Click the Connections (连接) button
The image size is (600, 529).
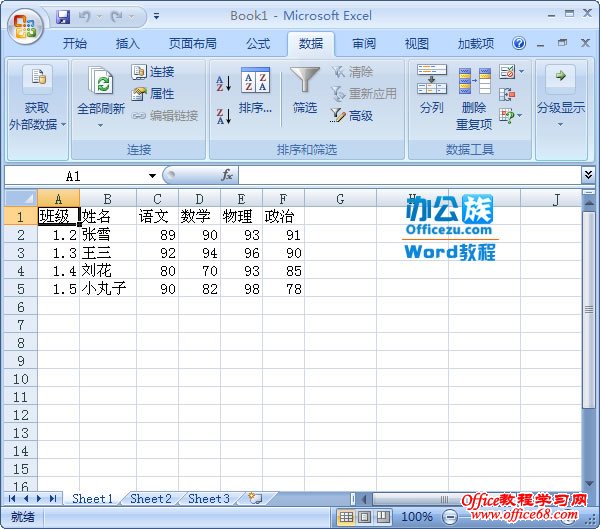coord(153,72)
